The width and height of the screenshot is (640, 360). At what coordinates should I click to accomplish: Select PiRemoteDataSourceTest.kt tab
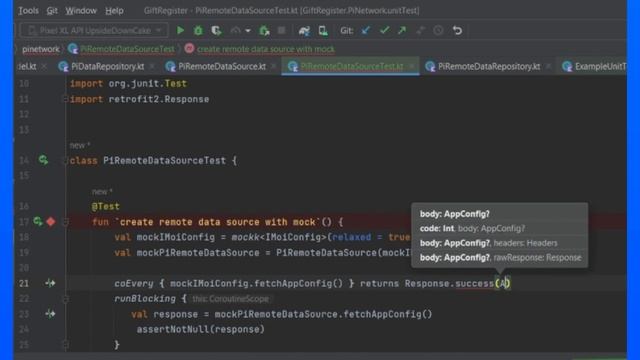pyautogui.click(x=351, y=66)
